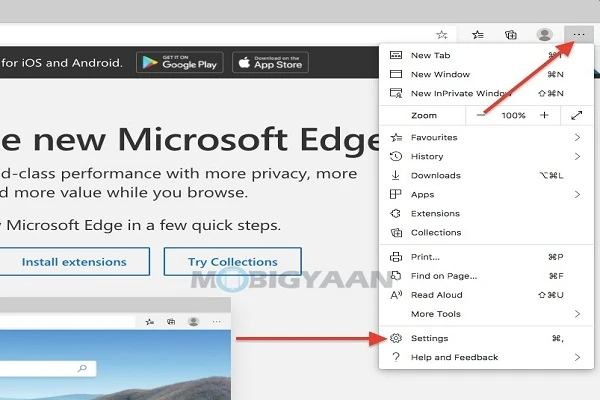Viewport: 600px width, 400px height.
Task: Click the zoom out minus button
Action: pyautogui.click(x=482, y=116)
